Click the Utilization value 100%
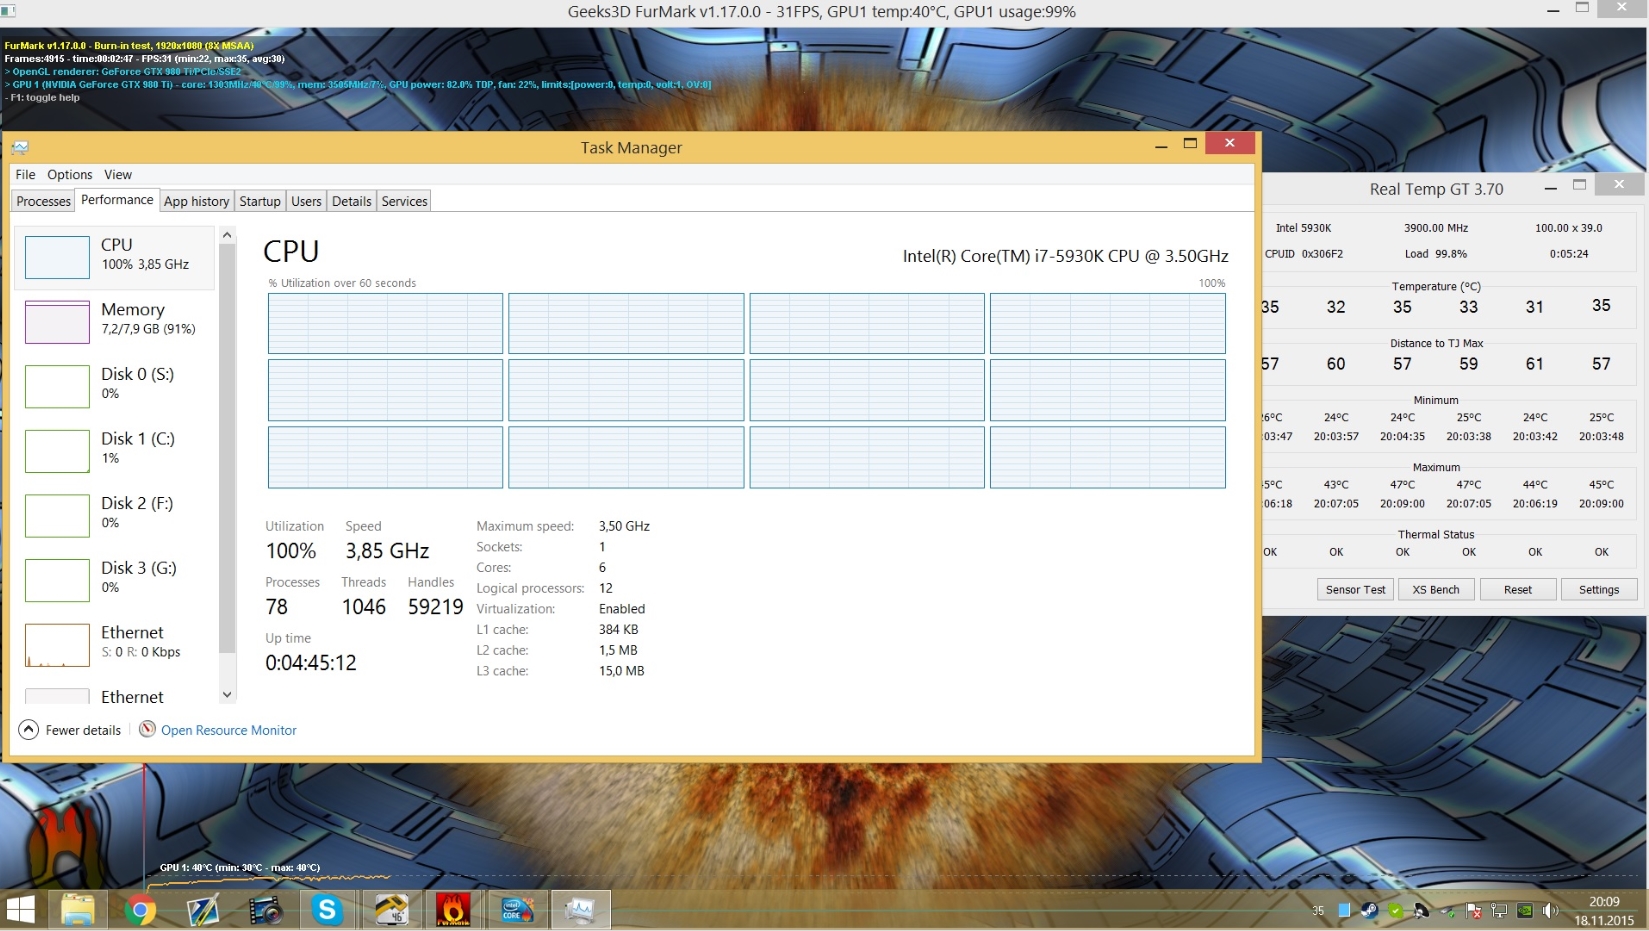This screenshot has width=1649, height=931. [291, 551]
